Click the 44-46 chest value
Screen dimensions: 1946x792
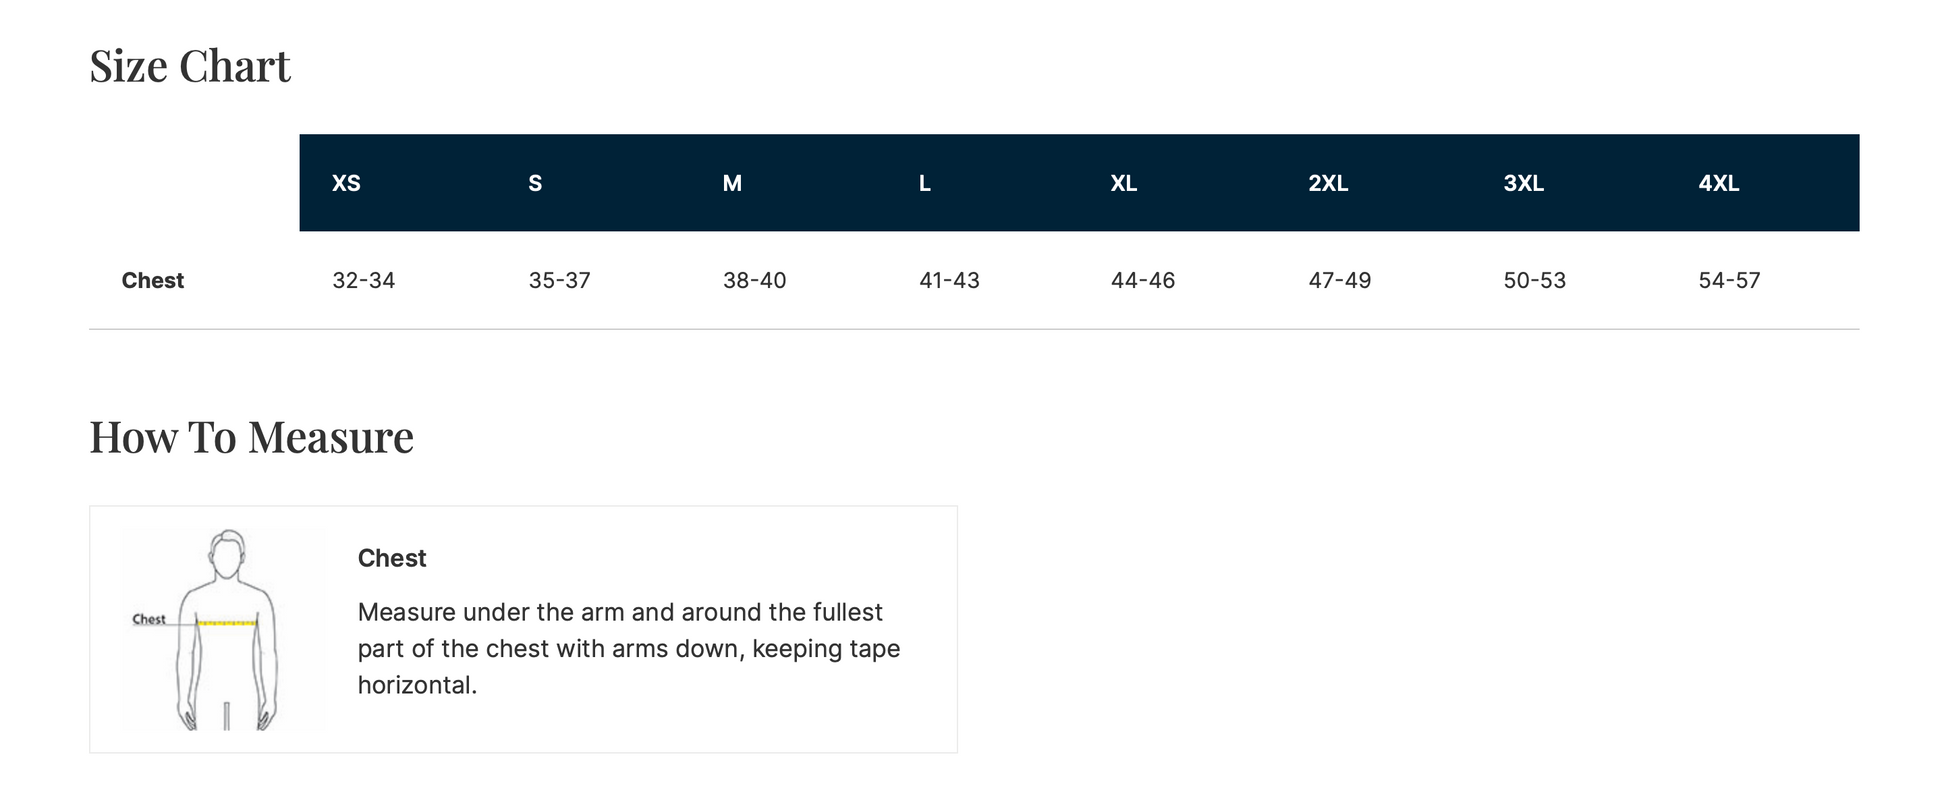pyautogui.click(x=1142, y=280)
